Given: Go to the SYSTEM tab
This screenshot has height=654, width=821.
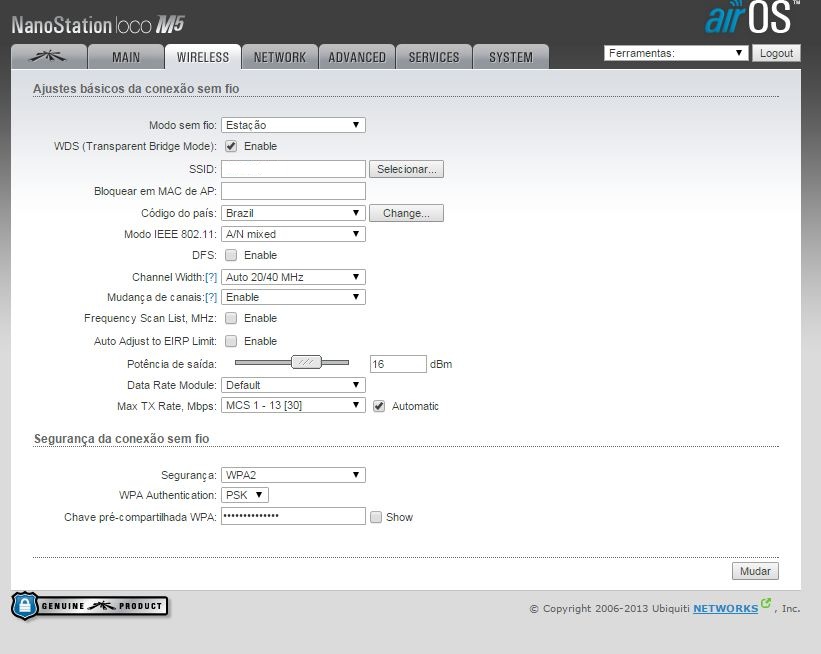Looking at the screenshot, I should click(511, 57).
